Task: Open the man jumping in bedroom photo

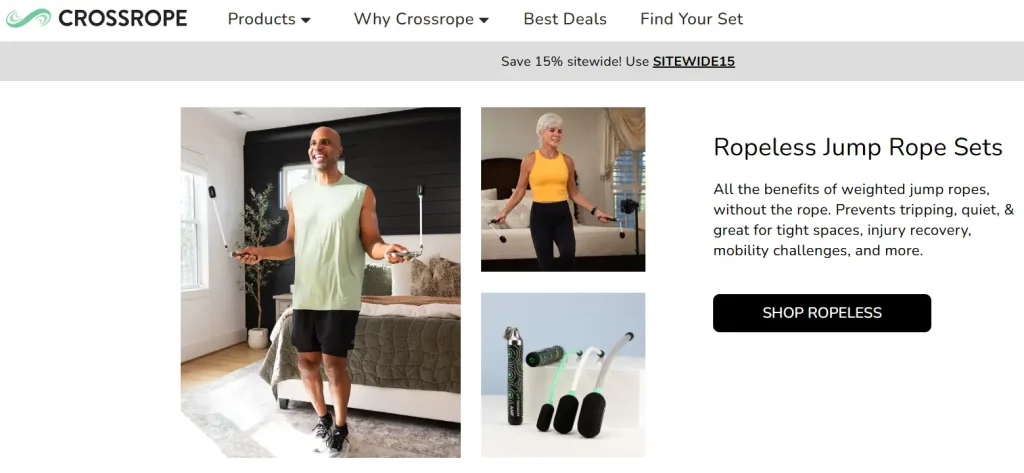Action: pyautogui.click(x=321, y=282)
